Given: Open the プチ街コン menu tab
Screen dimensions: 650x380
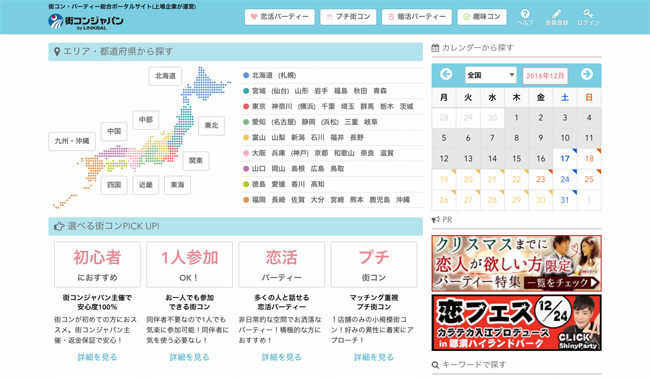Looking at the screenshot, I should [x=348, y=17].
